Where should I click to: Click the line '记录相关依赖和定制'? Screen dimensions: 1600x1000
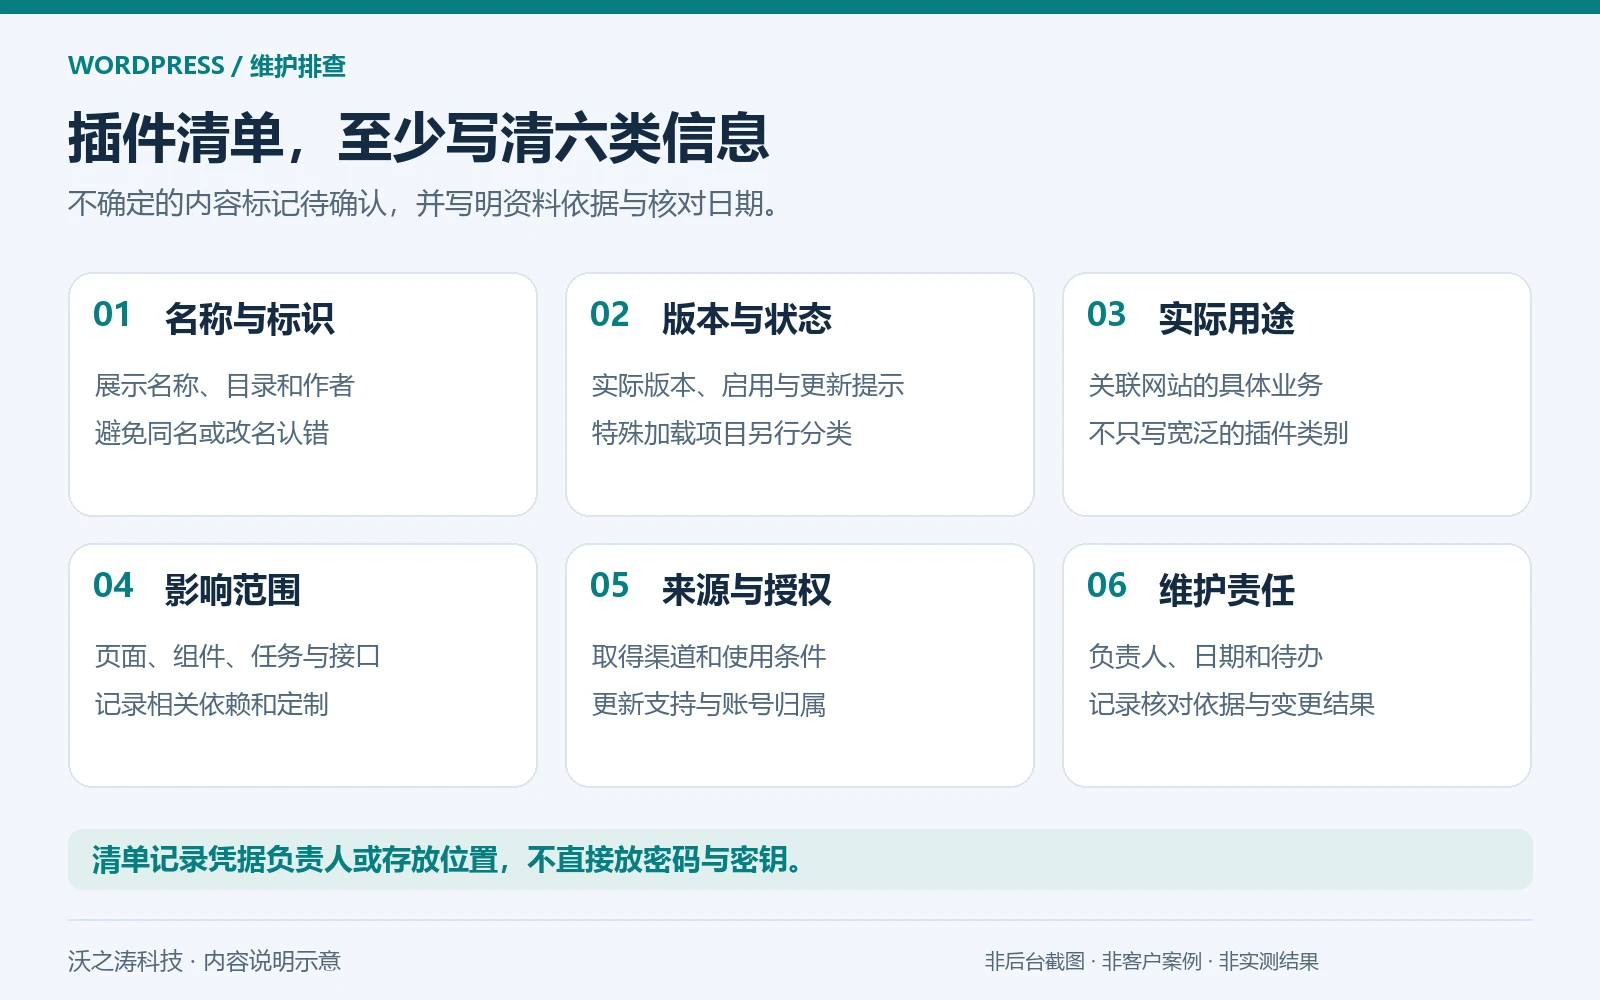(x=212, y=704)
